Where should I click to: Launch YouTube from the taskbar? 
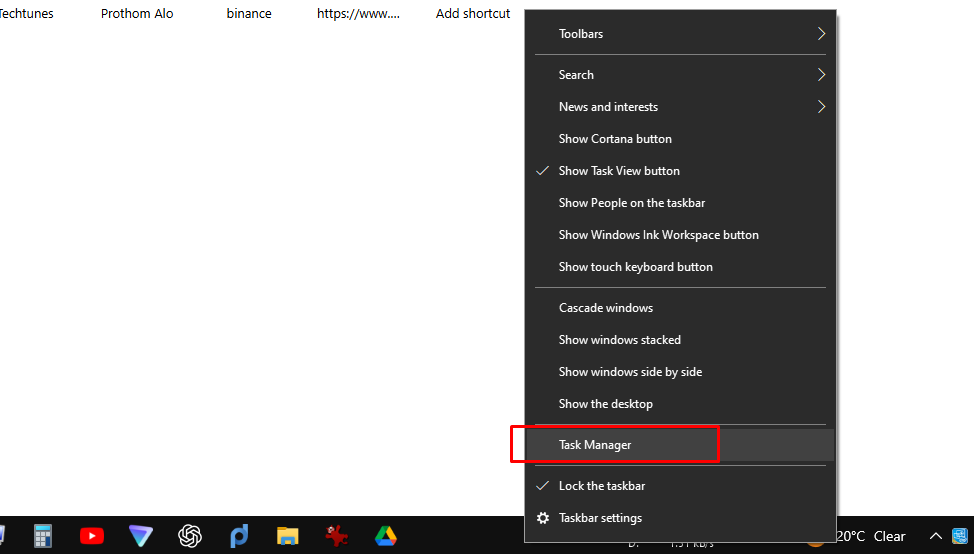point(92,536)
